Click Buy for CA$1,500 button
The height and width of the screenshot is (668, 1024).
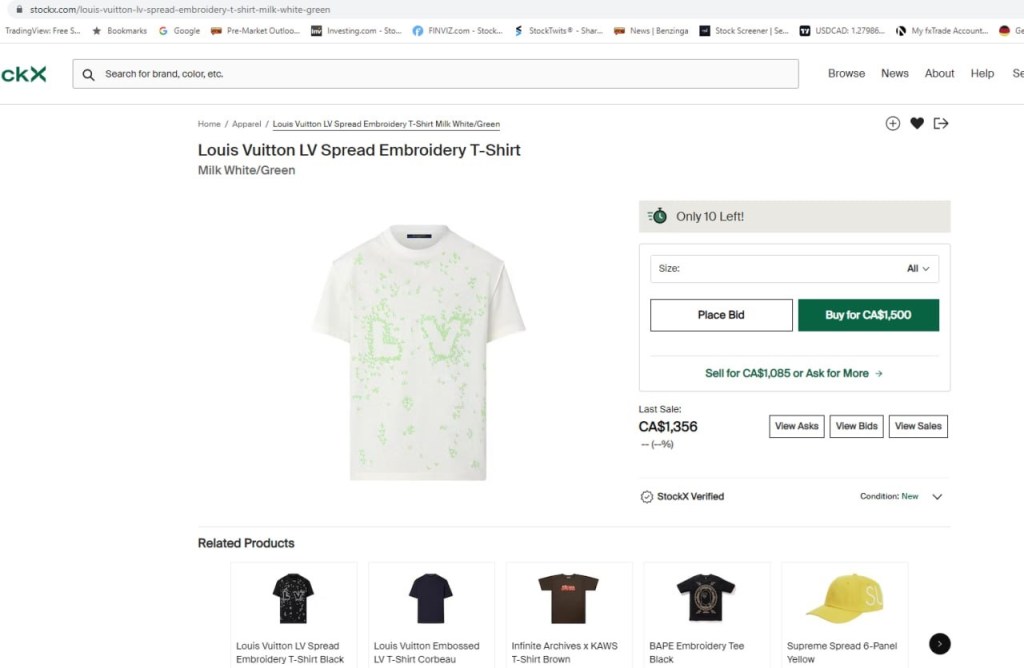click(868, 315)
